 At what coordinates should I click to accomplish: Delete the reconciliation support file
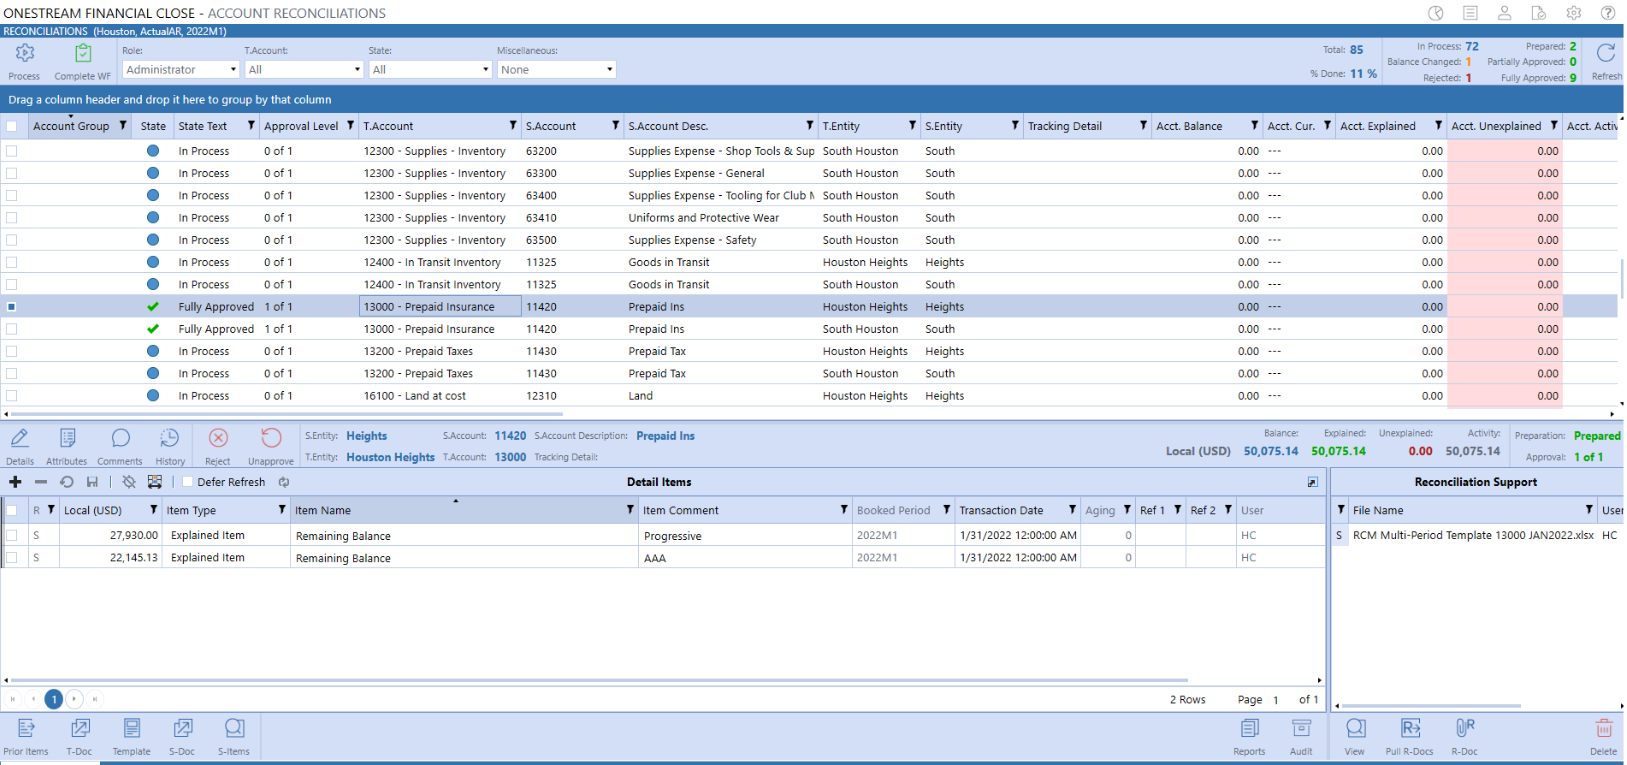1604,728
